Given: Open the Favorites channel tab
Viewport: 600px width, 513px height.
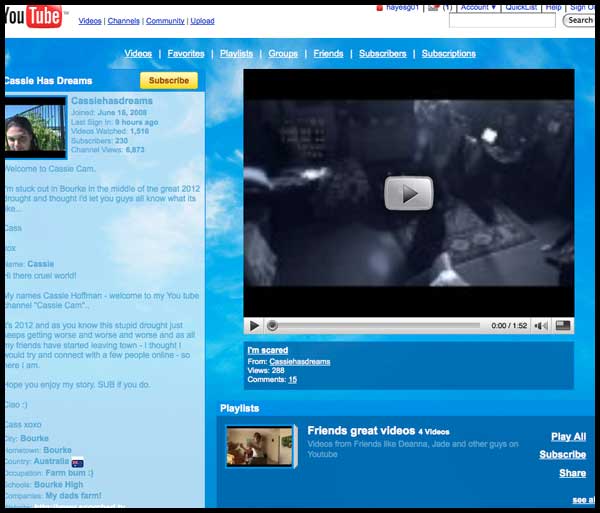Looking at the screenshot, I should click(186, 53).
